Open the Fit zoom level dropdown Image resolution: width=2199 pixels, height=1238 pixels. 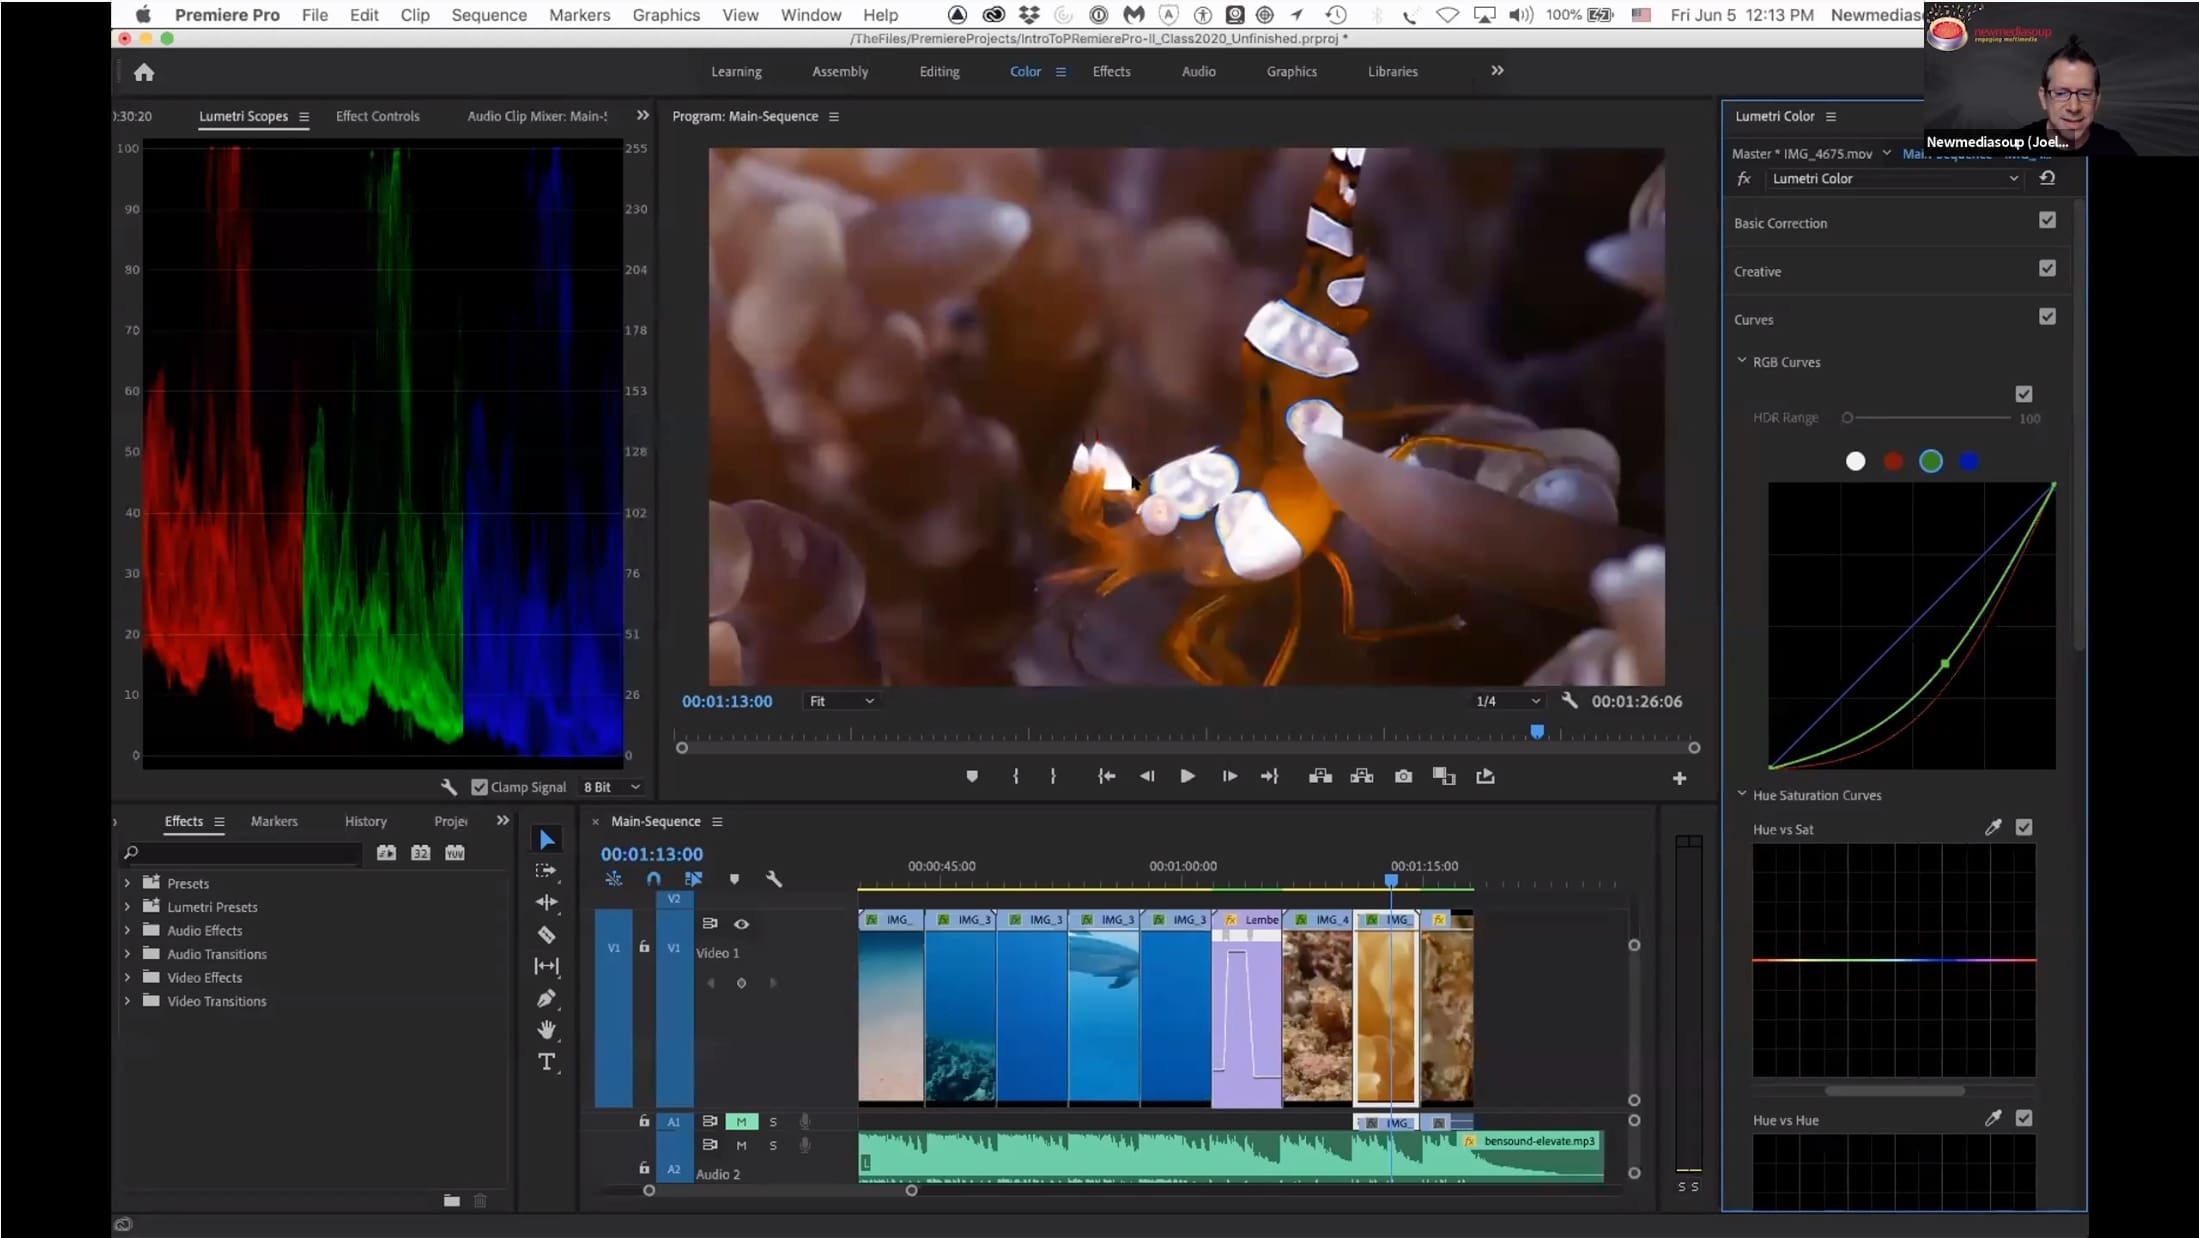click(x=840, y=701)
